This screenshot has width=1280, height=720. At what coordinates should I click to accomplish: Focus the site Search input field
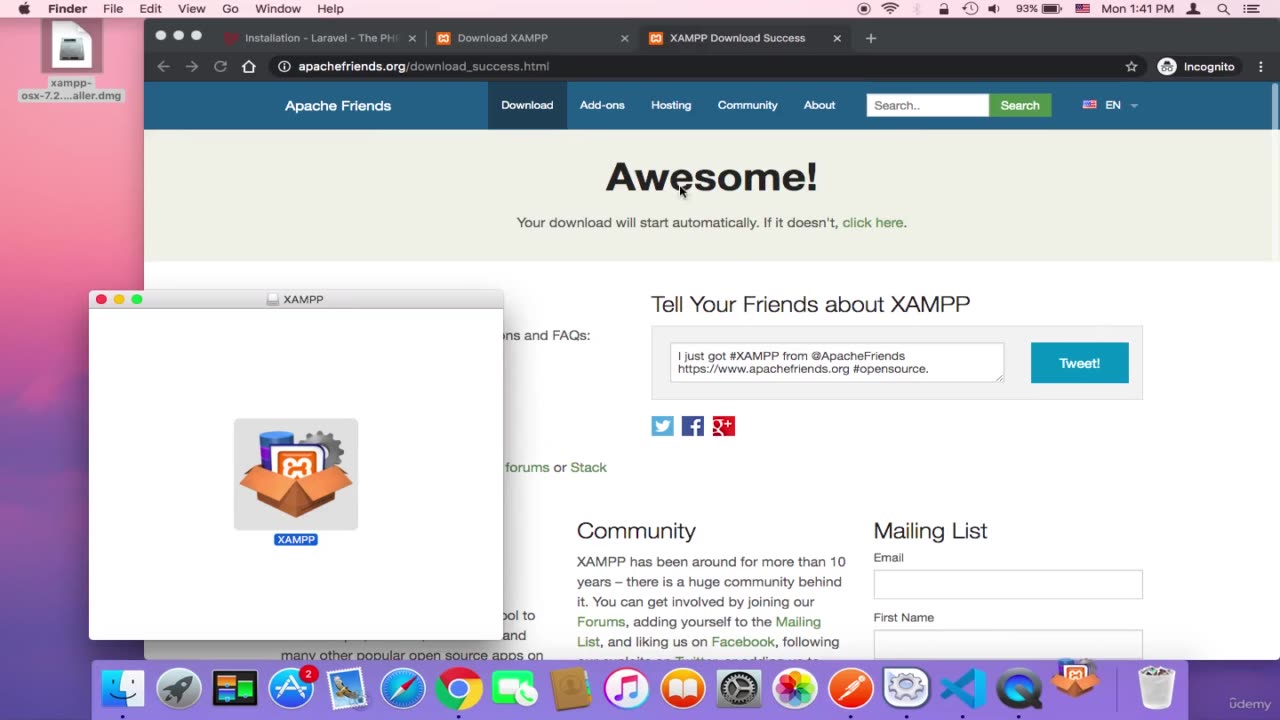tap(928, 105)
